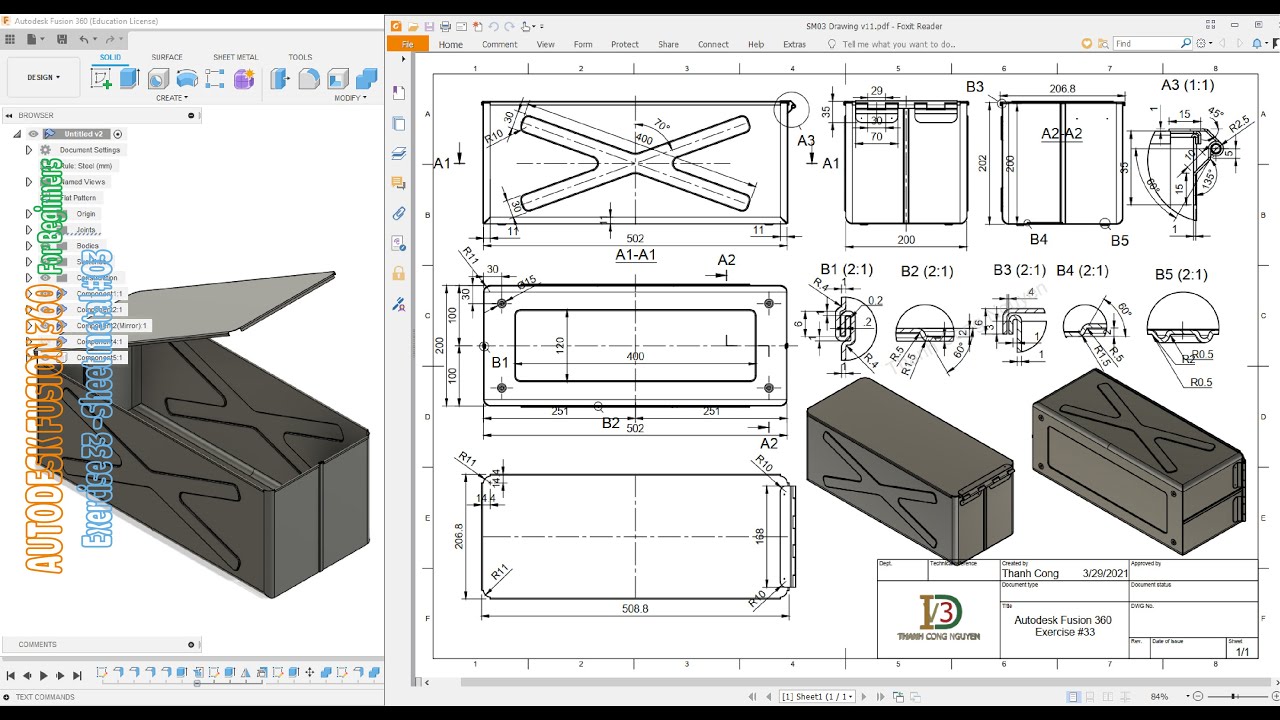
Task: Click the Undo arrow in Fusion 360
Action: pyautogui.click(x=85, y=39)
